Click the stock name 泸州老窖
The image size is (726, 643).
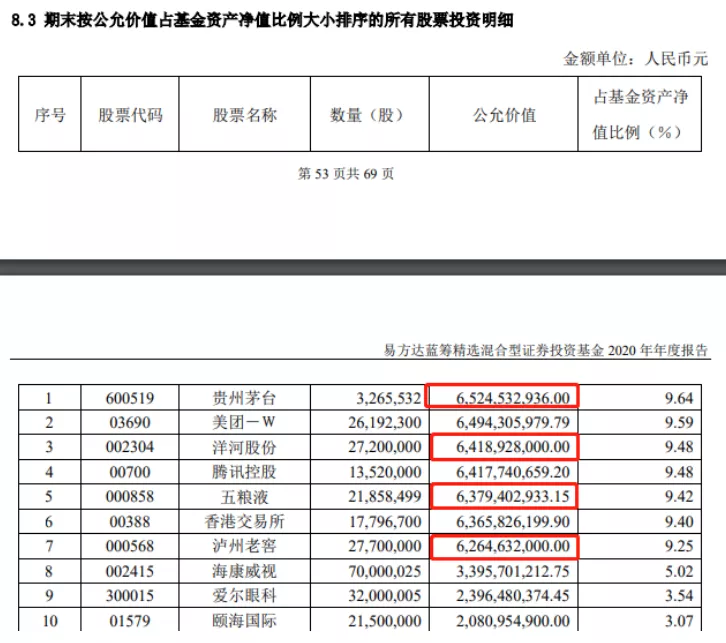(x=244, y=546)
